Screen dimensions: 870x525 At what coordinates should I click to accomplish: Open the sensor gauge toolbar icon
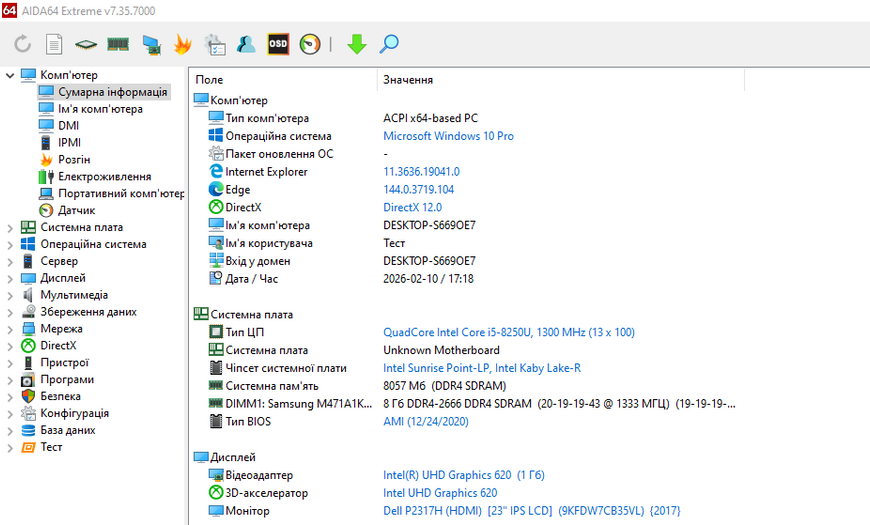[310, 44]
